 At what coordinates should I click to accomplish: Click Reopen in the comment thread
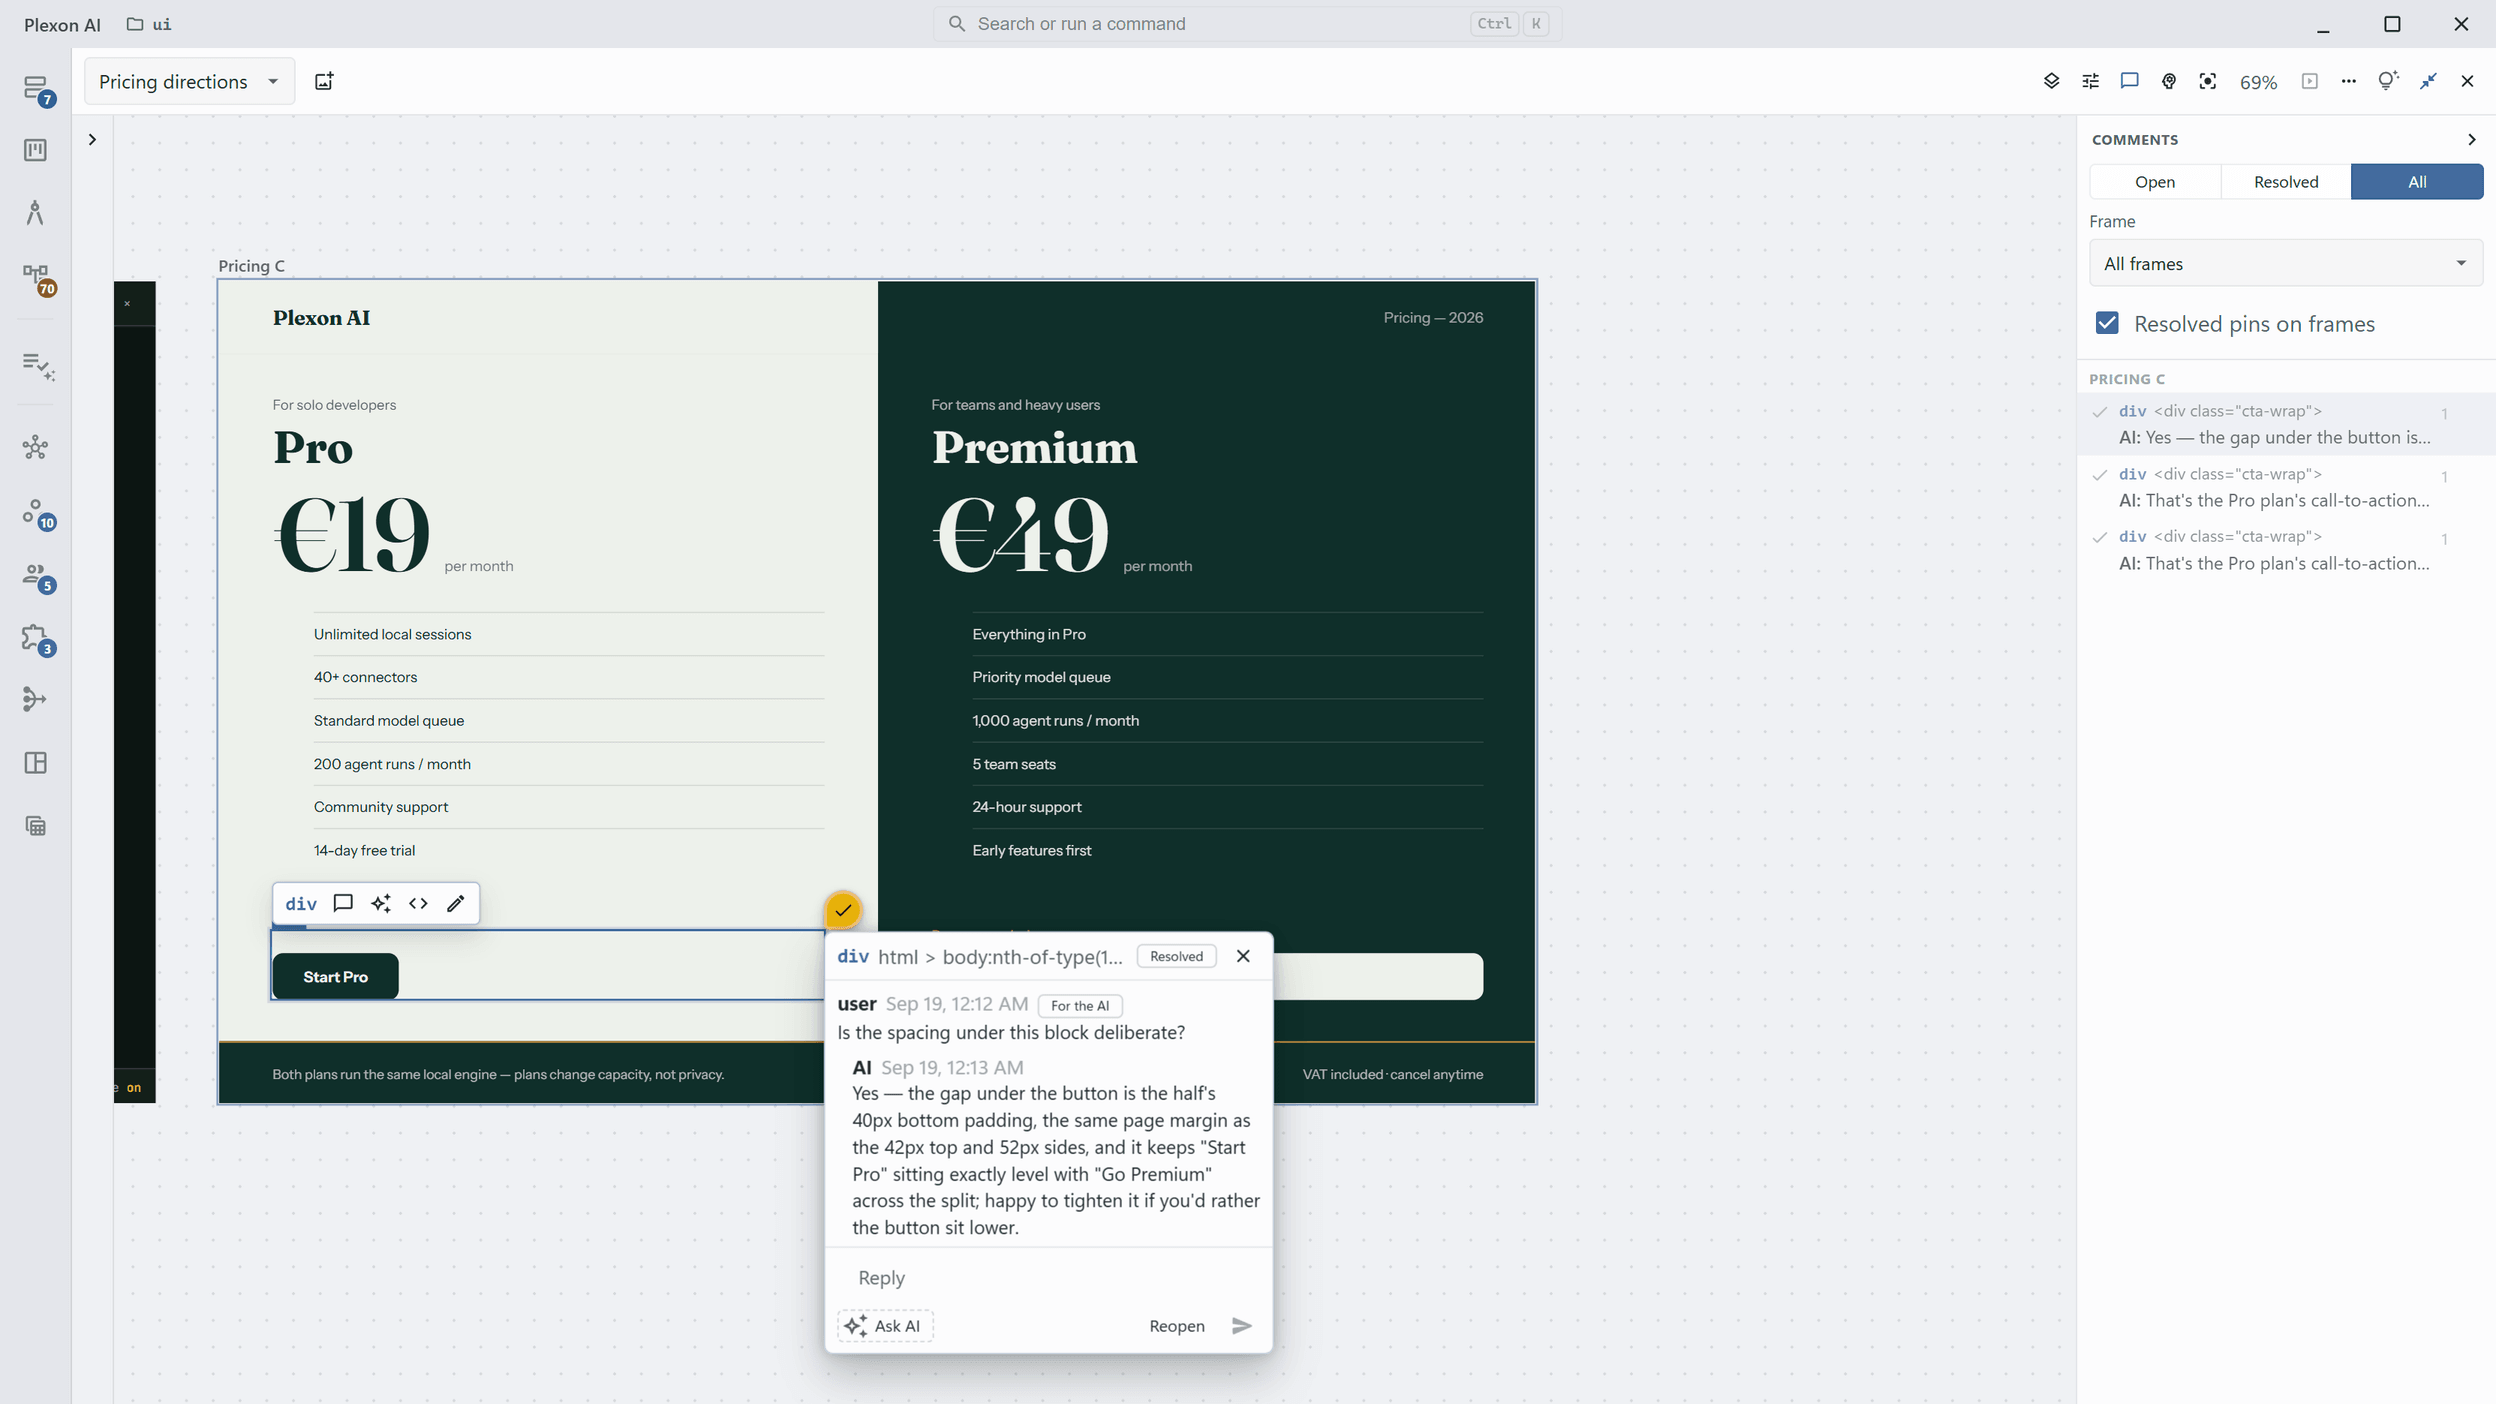[x=1177, y=1326]
